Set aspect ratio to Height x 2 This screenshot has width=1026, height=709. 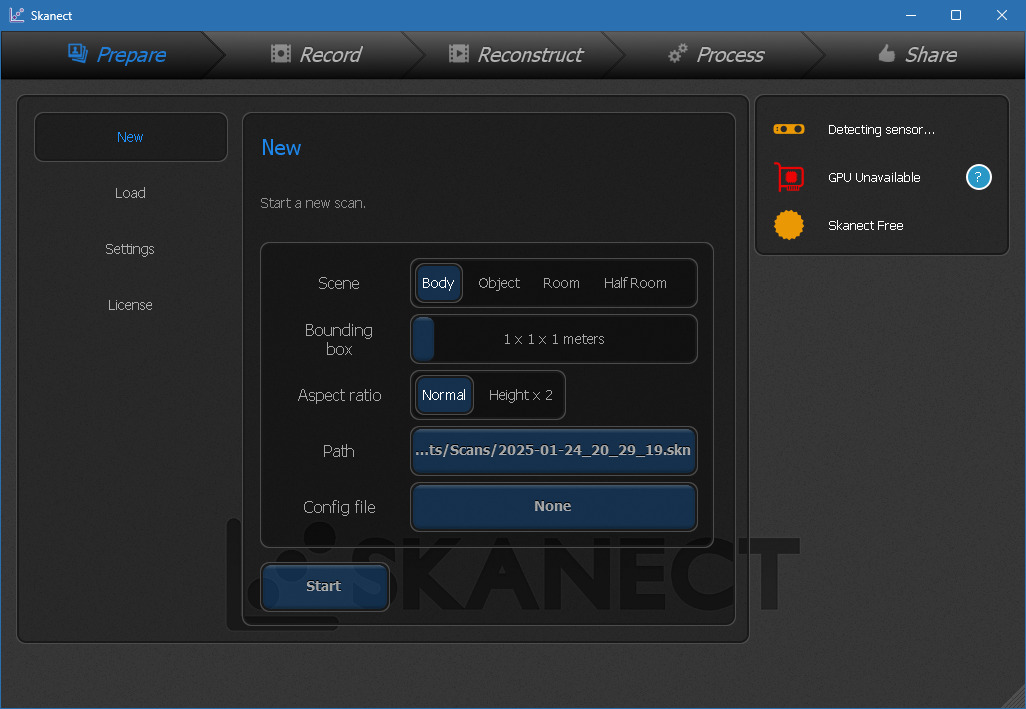[x=520, y=395]
